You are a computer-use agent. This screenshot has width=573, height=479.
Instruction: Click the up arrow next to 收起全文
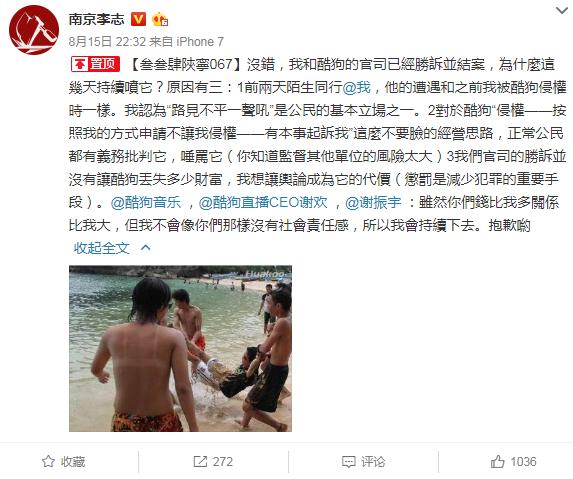[x=145, y=248]
